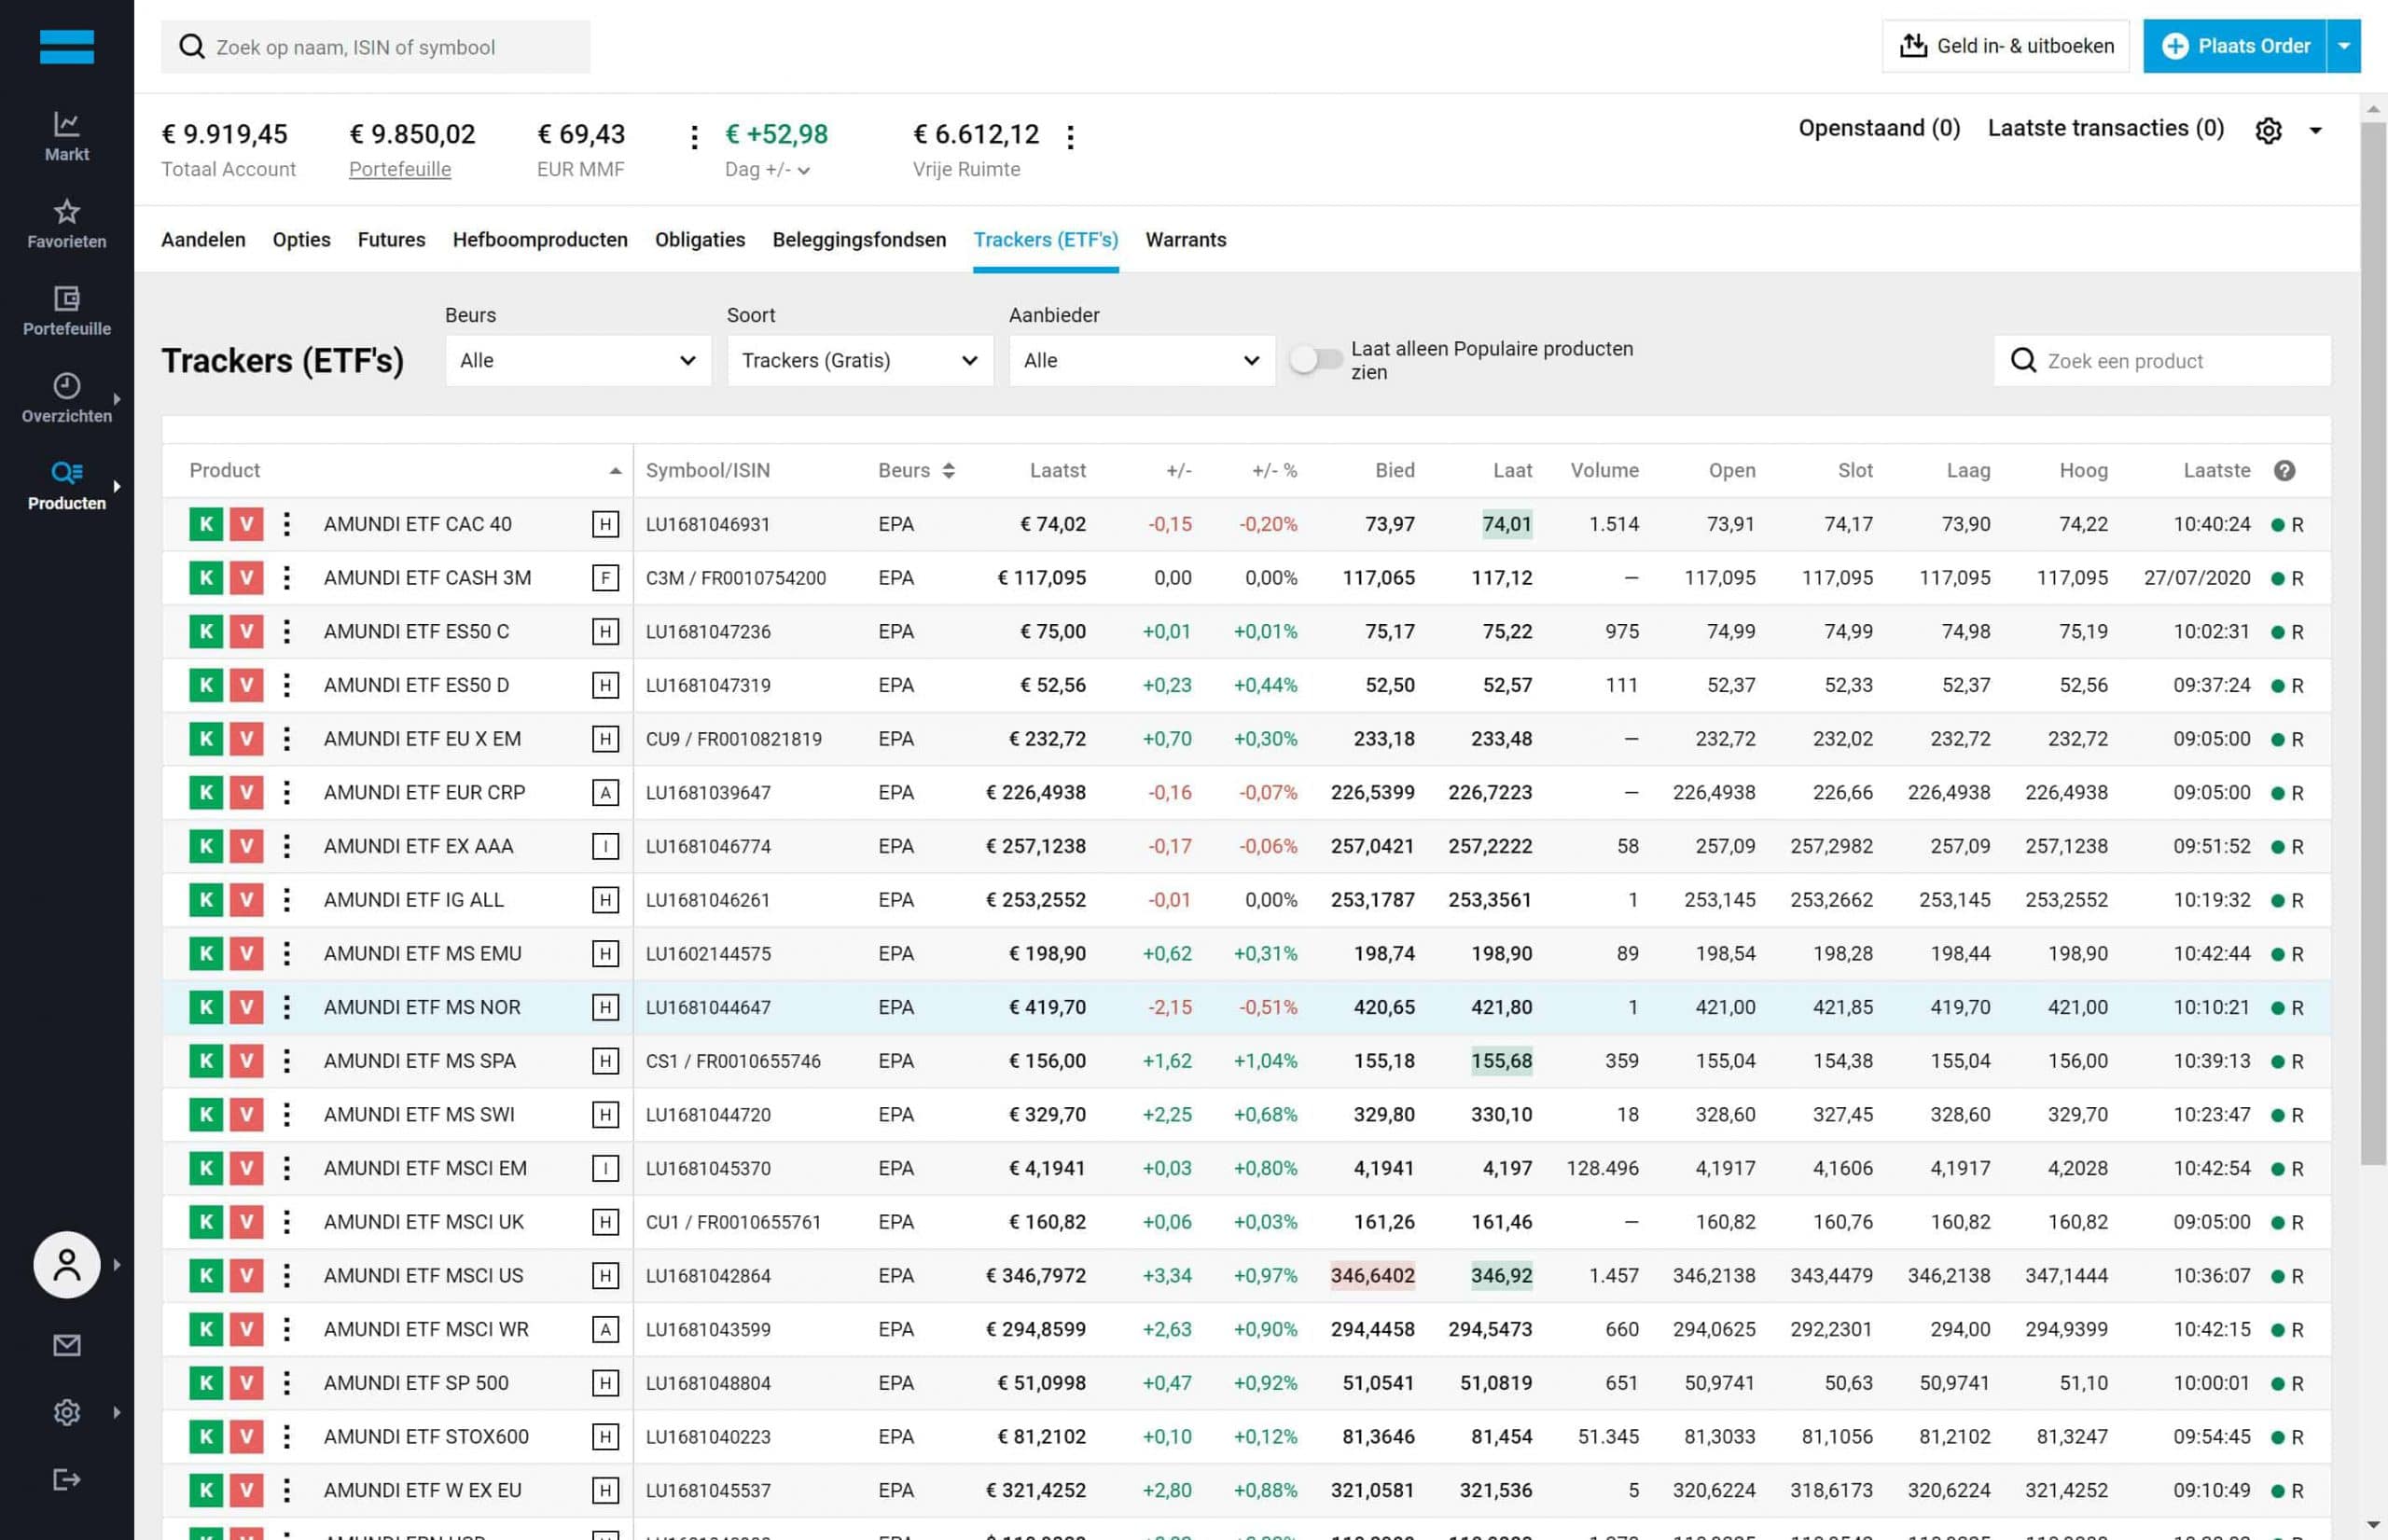Open the Portefeuille link in summary
This screenshot has width=2388, height=1540.
tap(399, 169)
